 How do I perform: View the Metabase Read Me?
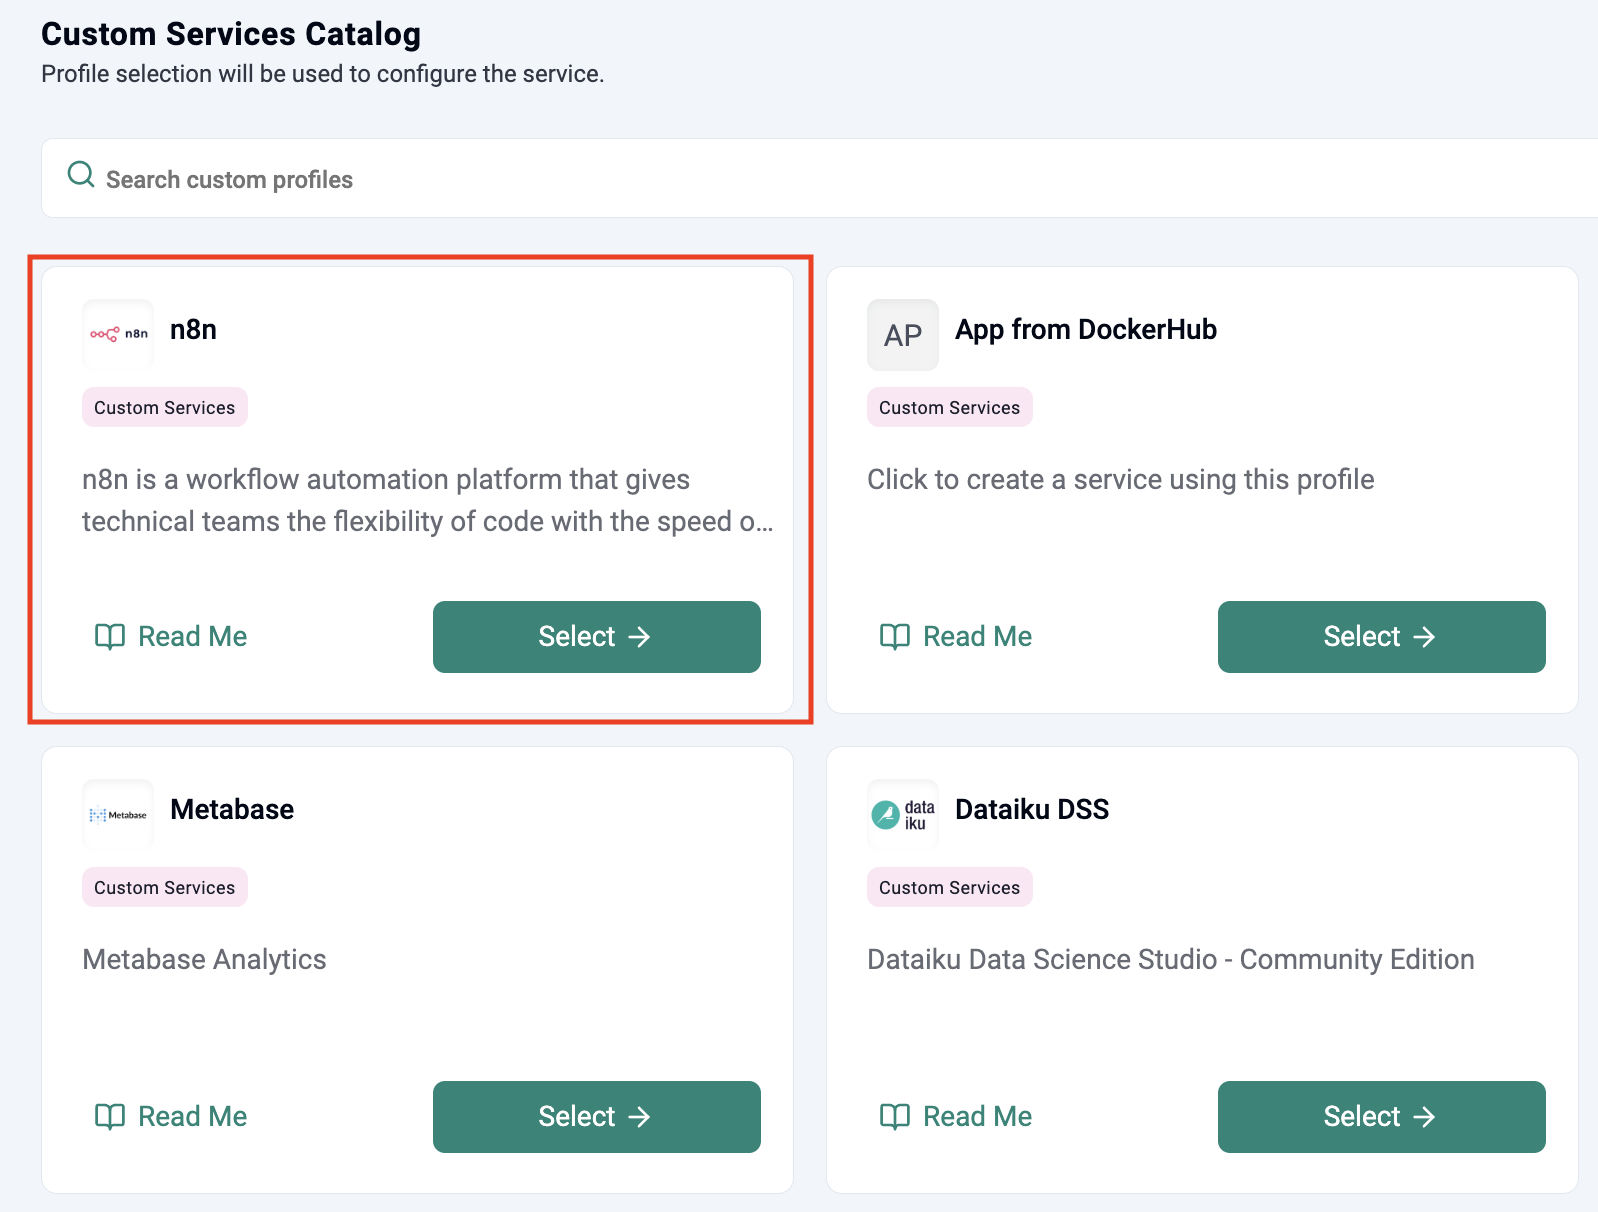point(192,1117)
